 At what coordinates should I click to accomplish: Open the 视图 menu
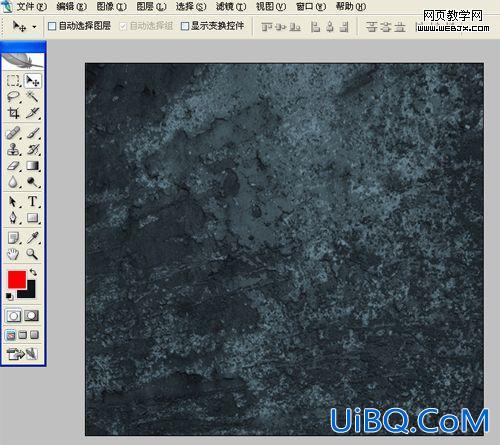point(271,6)
